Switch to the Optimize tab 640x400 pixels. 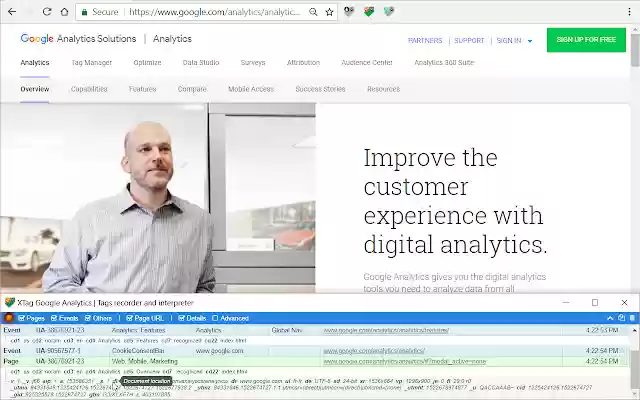click(147, 63)
